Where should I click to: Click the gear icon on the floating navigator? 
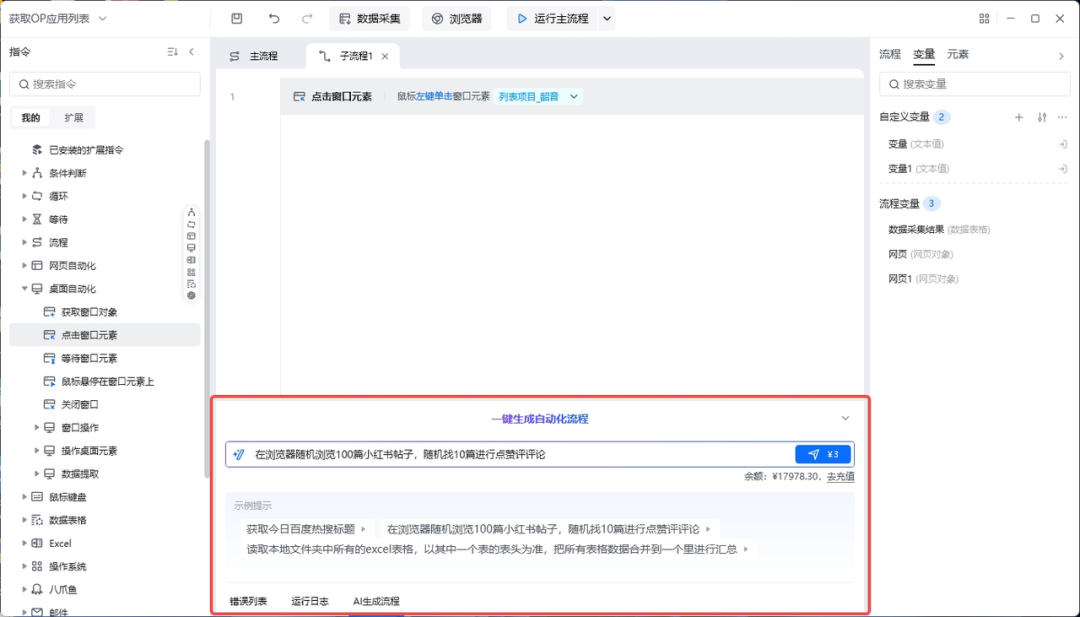[190, 295]
